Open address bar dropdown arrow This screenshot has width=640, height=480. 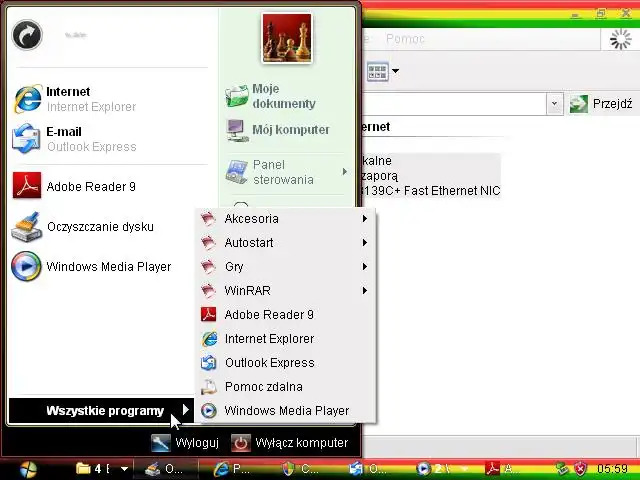[x=554, y=104]
